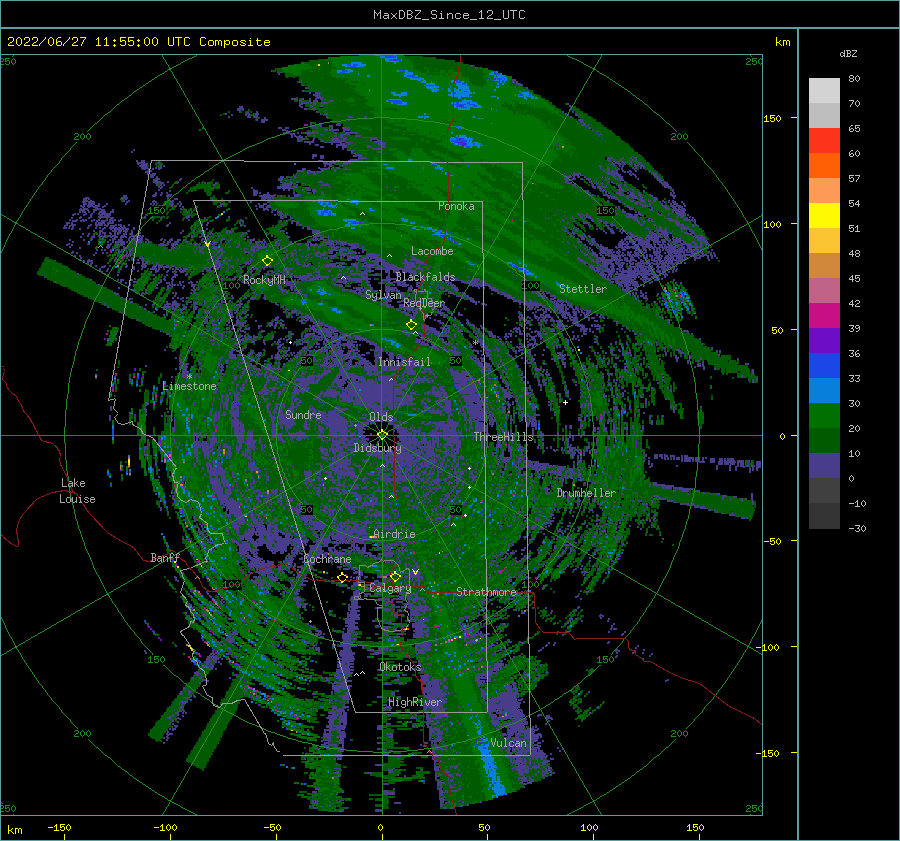Click the 80 value on the dBZ scale
Viewport: 900px width, 841px height.
click(x=854, y=79)
